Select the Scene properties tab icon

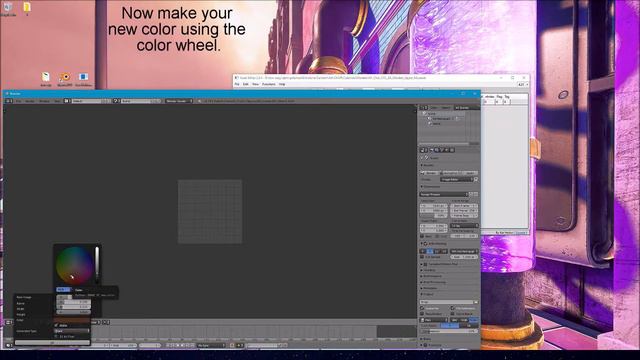coord(441,150)
